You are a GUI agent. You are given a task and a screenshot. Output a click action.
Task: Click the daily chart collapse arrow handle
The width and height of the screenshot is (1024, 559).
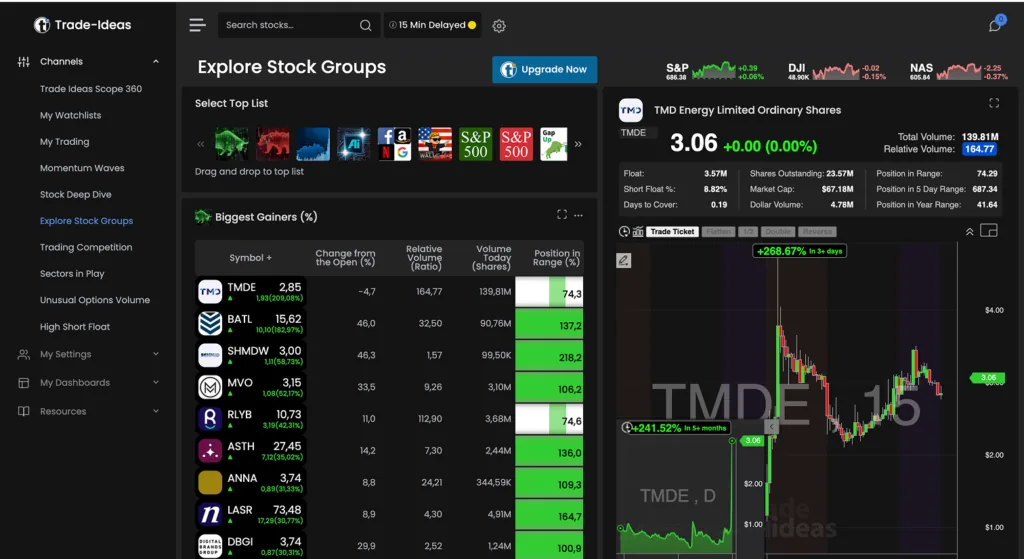[x=771, y=426]
